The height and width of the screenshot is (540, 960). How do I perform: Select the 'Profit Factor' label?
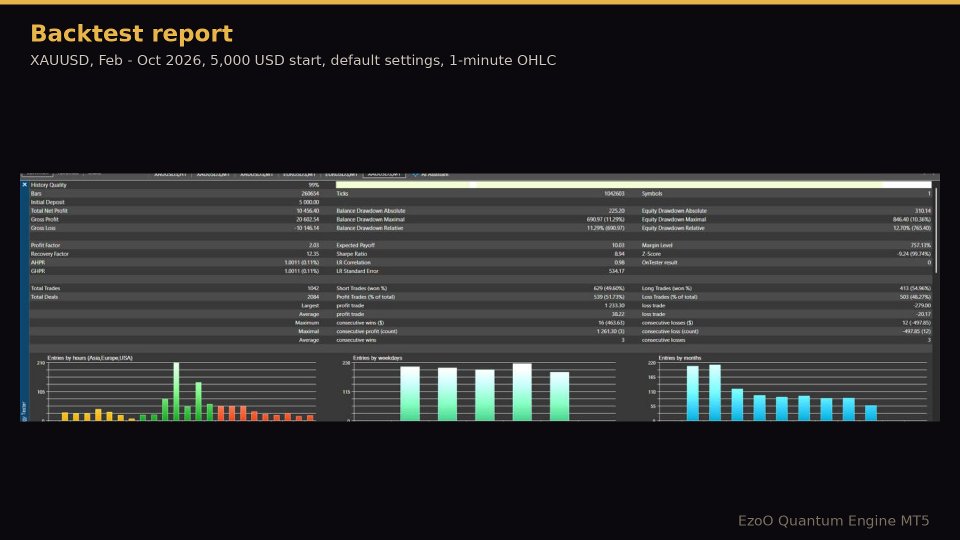(45, 245)
